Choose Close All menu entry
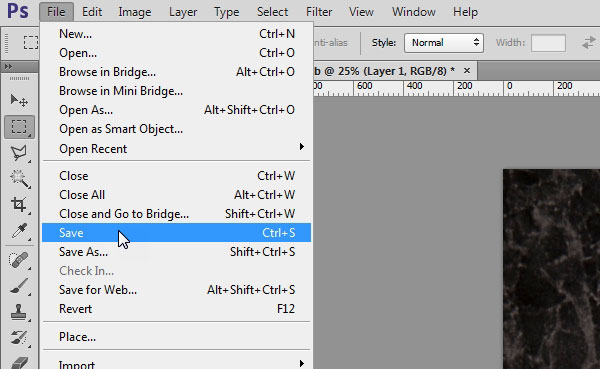 [x=176, y=195]
